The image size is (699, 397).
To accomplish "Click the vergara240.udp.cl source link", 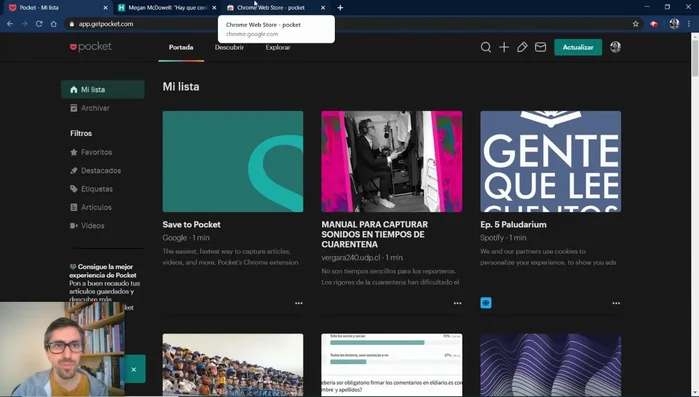I will click(x=351, y=258).
